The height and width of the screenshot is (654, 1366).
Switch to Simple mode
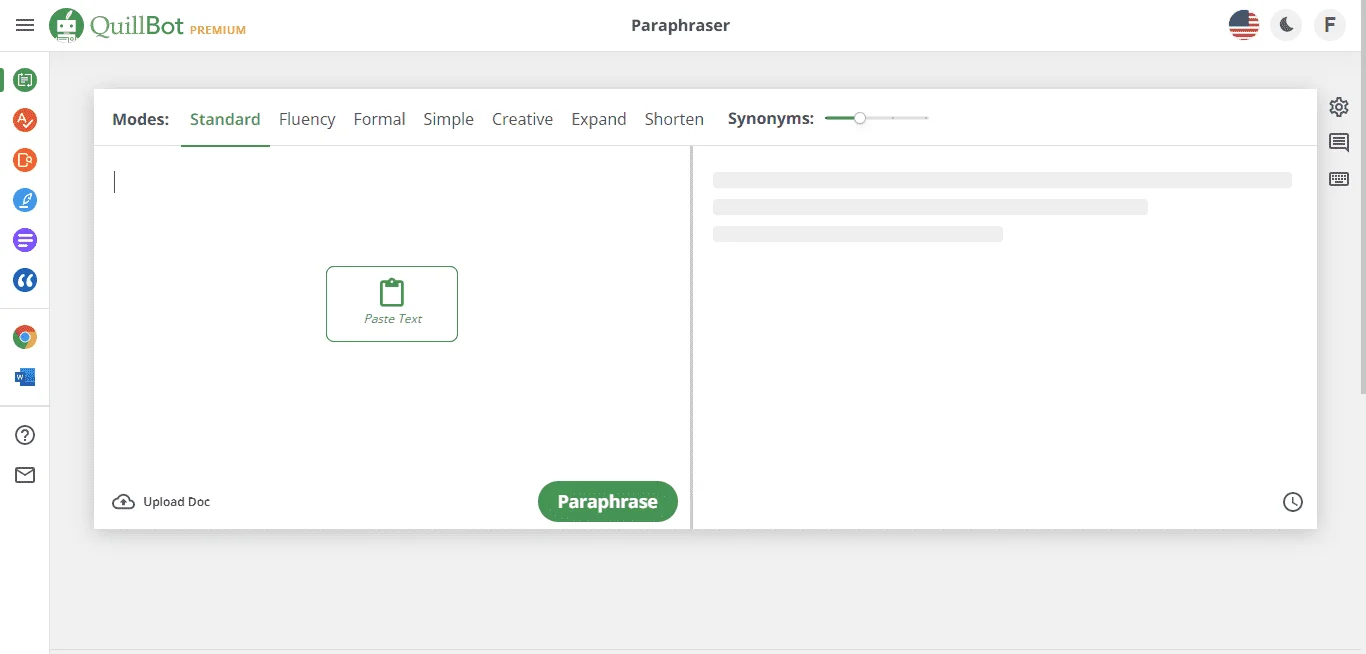tap(448, 119)
